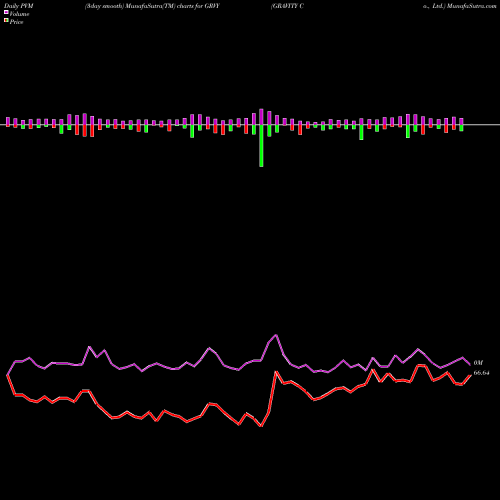Click the tallest green volume bar at chart center
The image size is (500, 500).
coord(261,146)
